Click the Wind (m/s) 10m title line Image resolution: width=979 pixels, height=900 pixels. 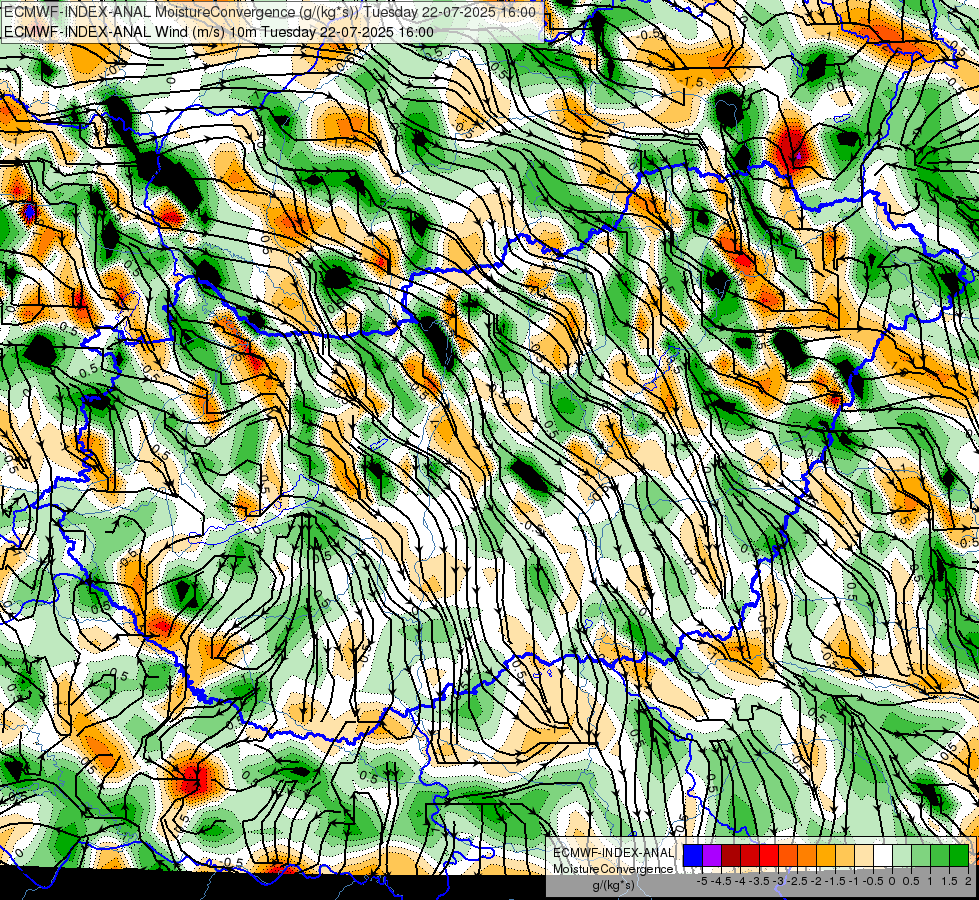tap(219, 31)
